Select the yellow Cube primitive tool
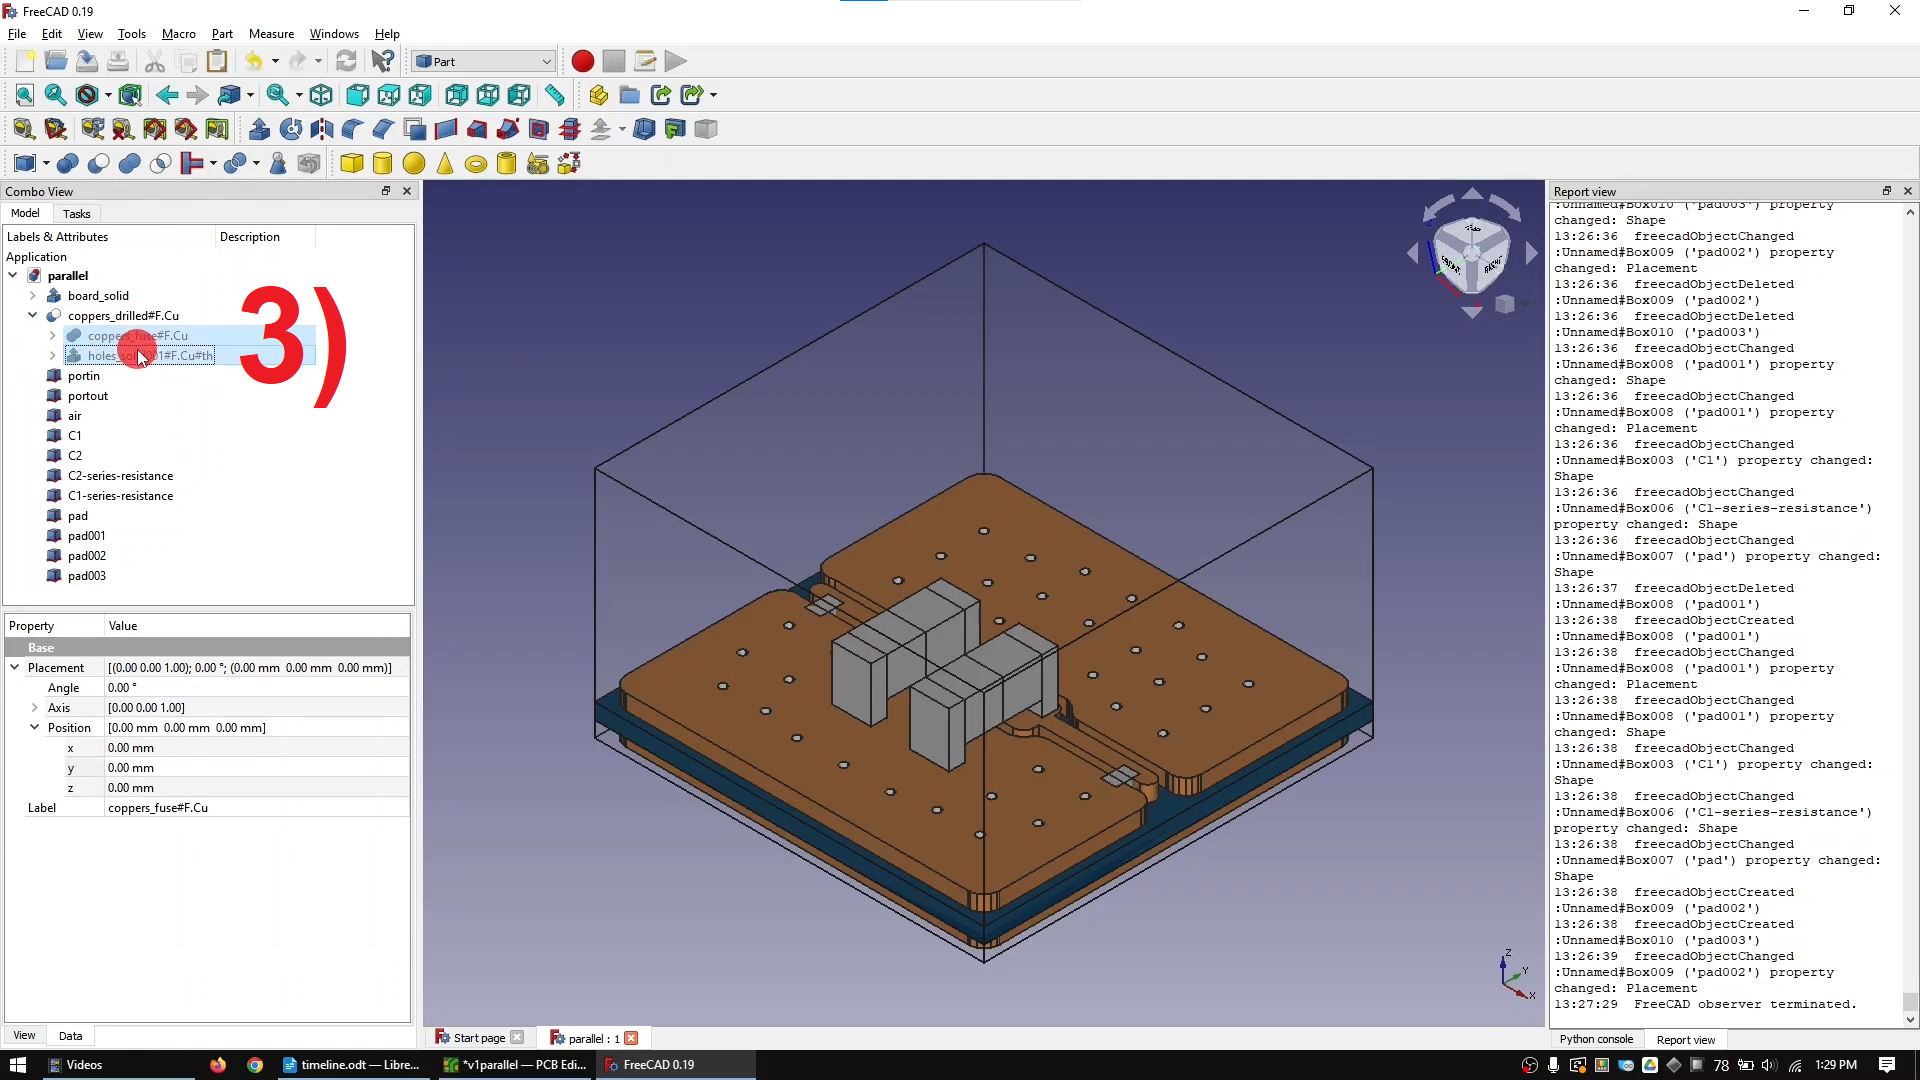Viewport: 1920px width, 1080px height. (x=352, y=163)
